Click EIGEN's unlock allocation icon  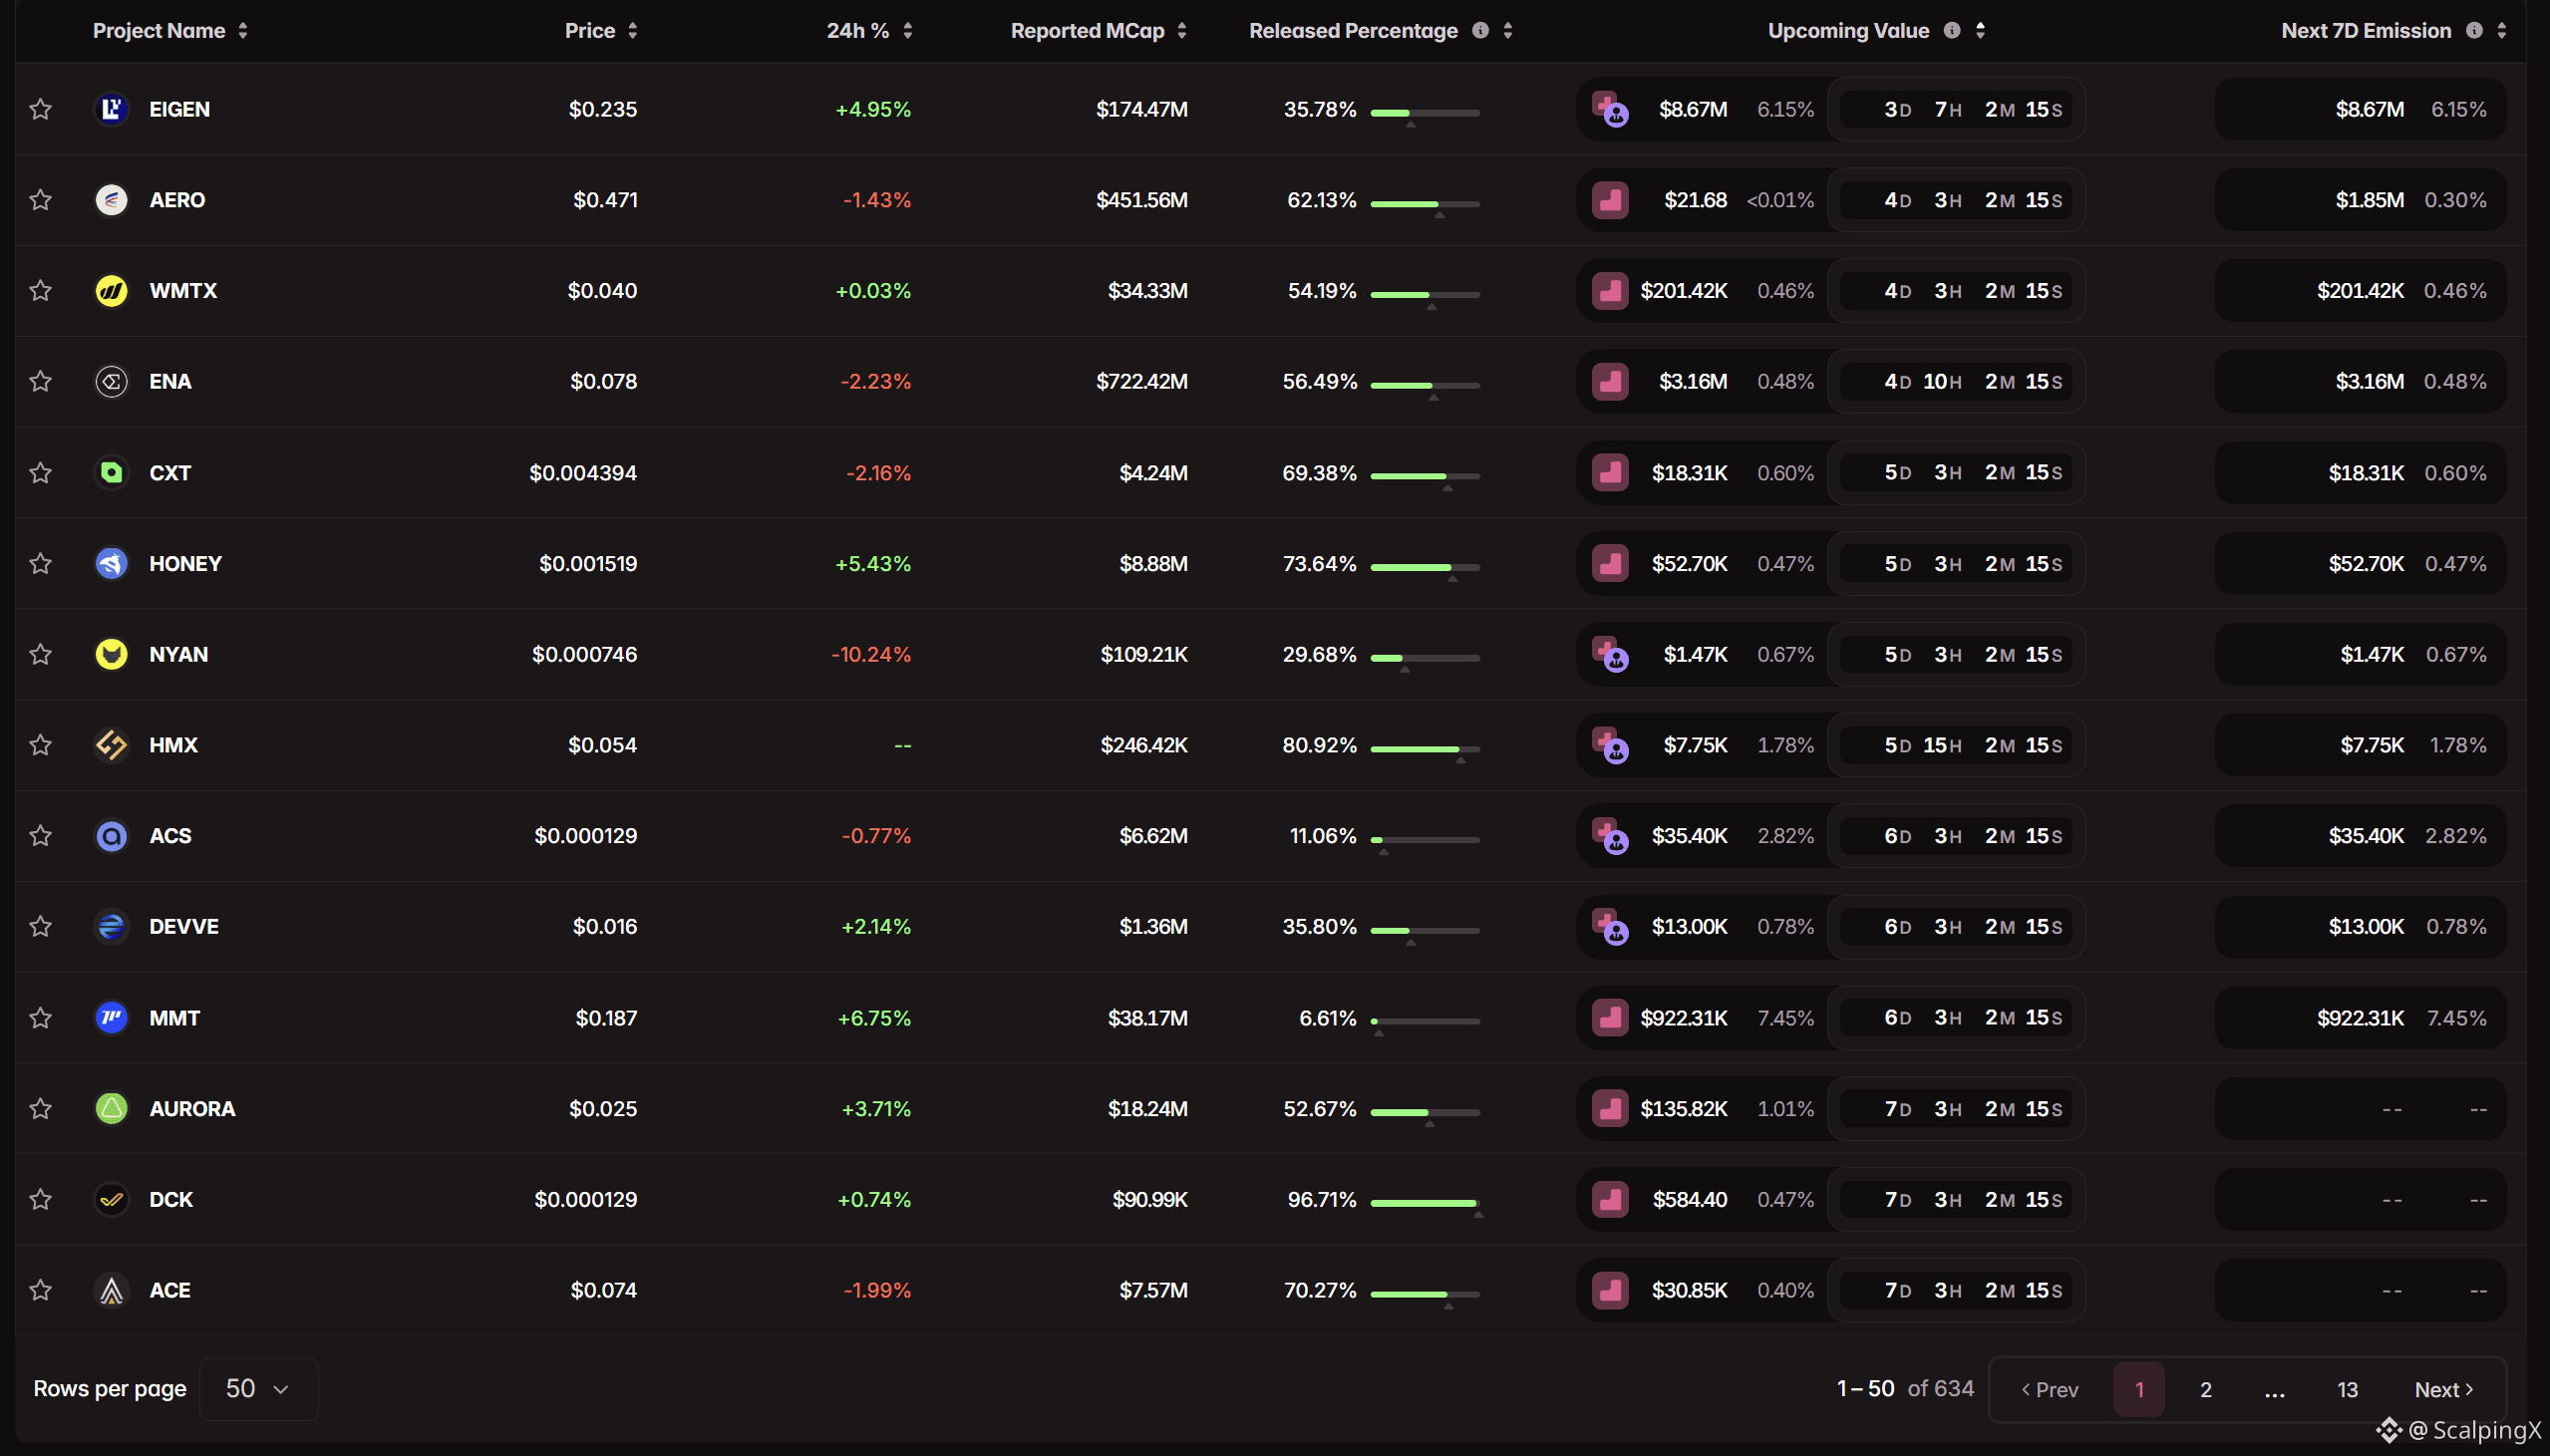tap(1610, 109)
